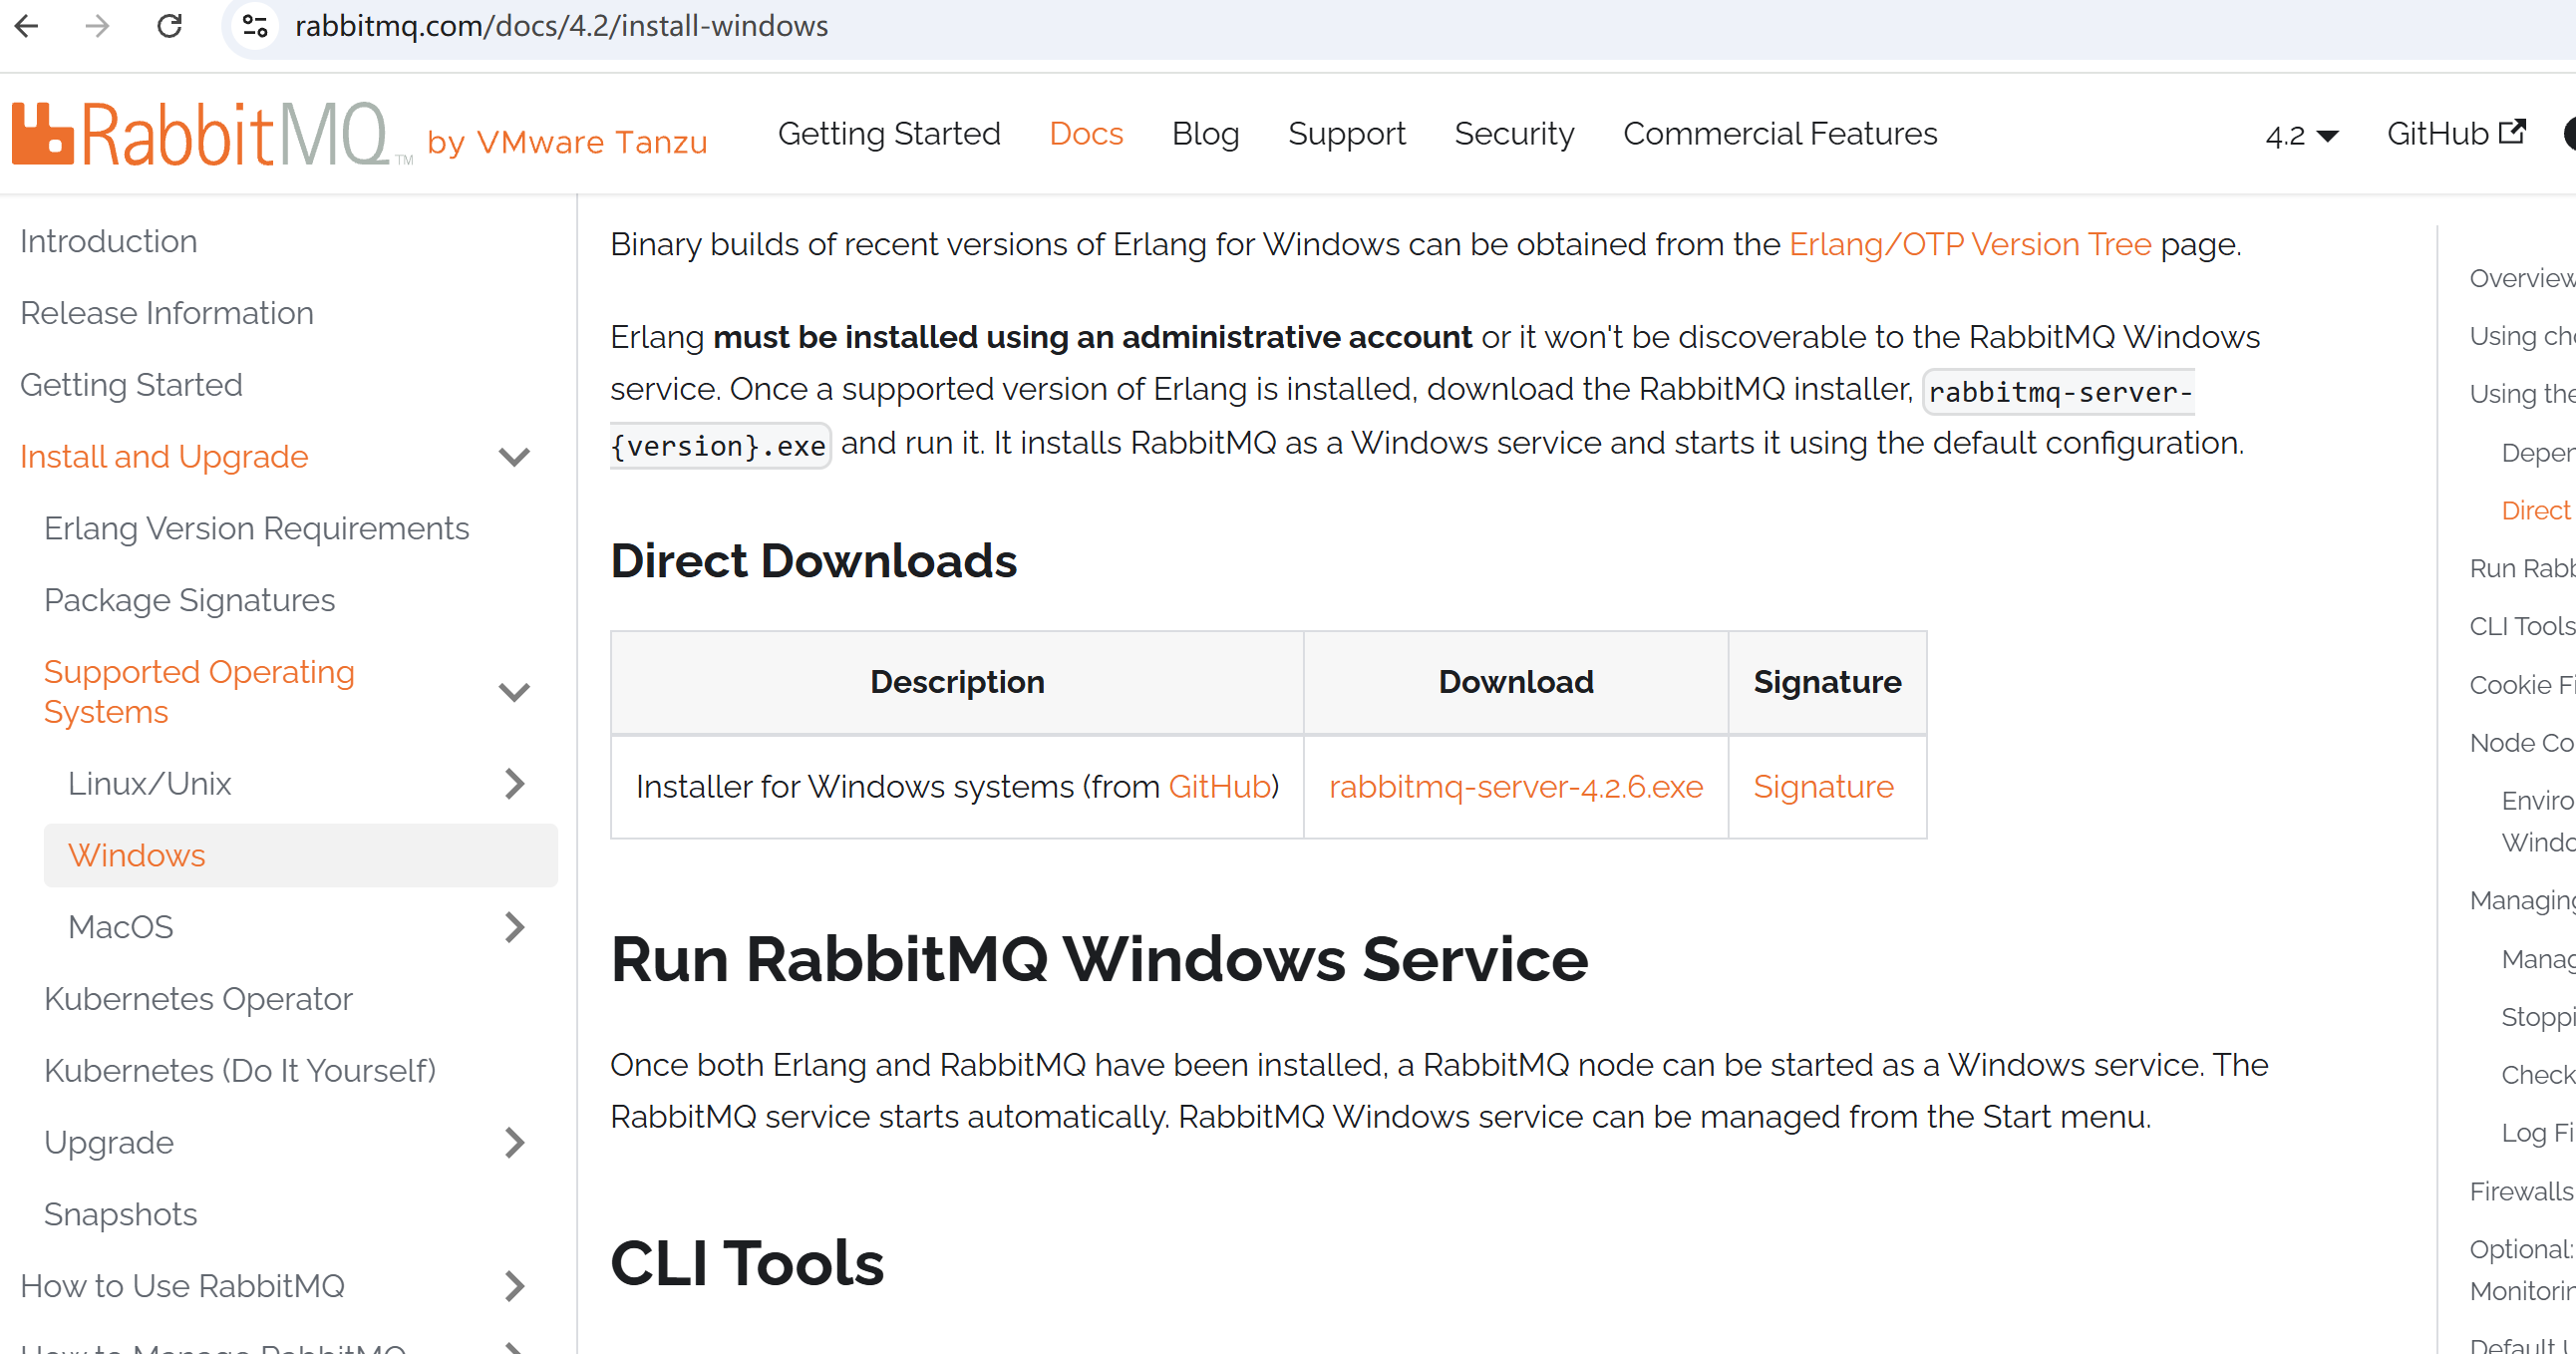The image size is (2576, 1354).
Task: Reload the page with the refresh icon
Action: [x=170, y=26]
